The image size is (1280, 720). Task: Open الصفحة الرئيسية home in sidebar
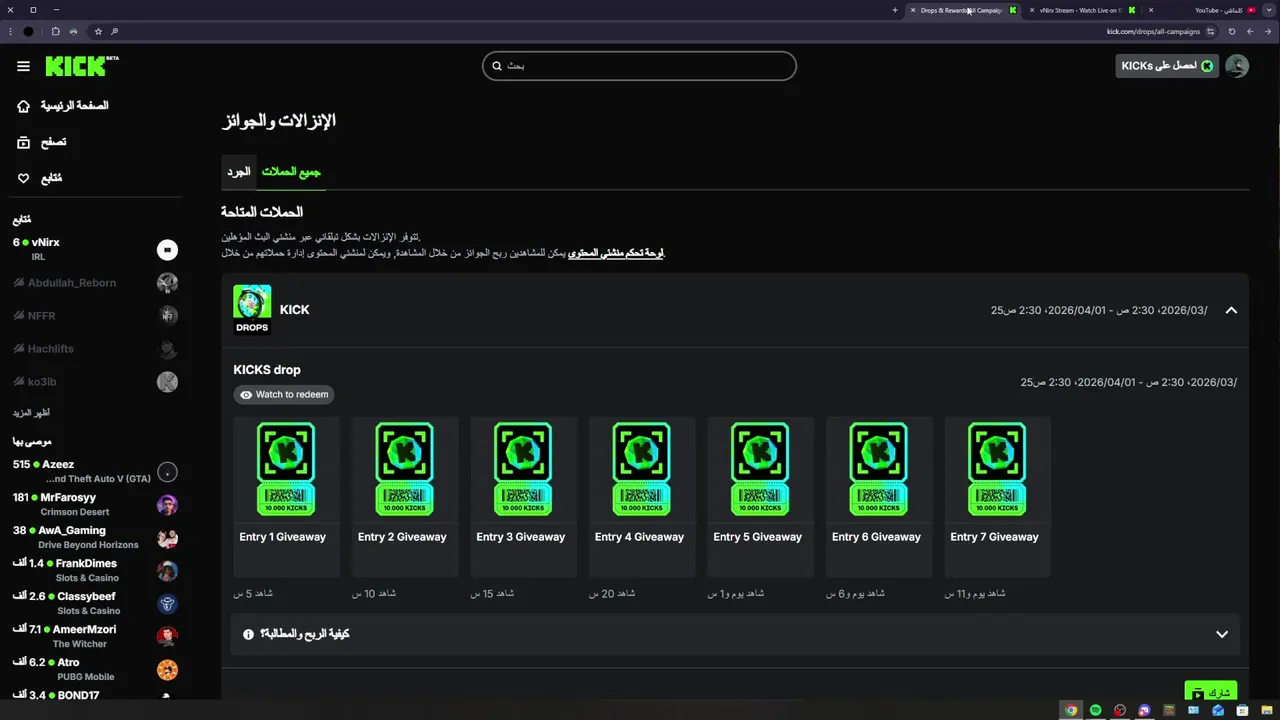(x=62, y=106)
